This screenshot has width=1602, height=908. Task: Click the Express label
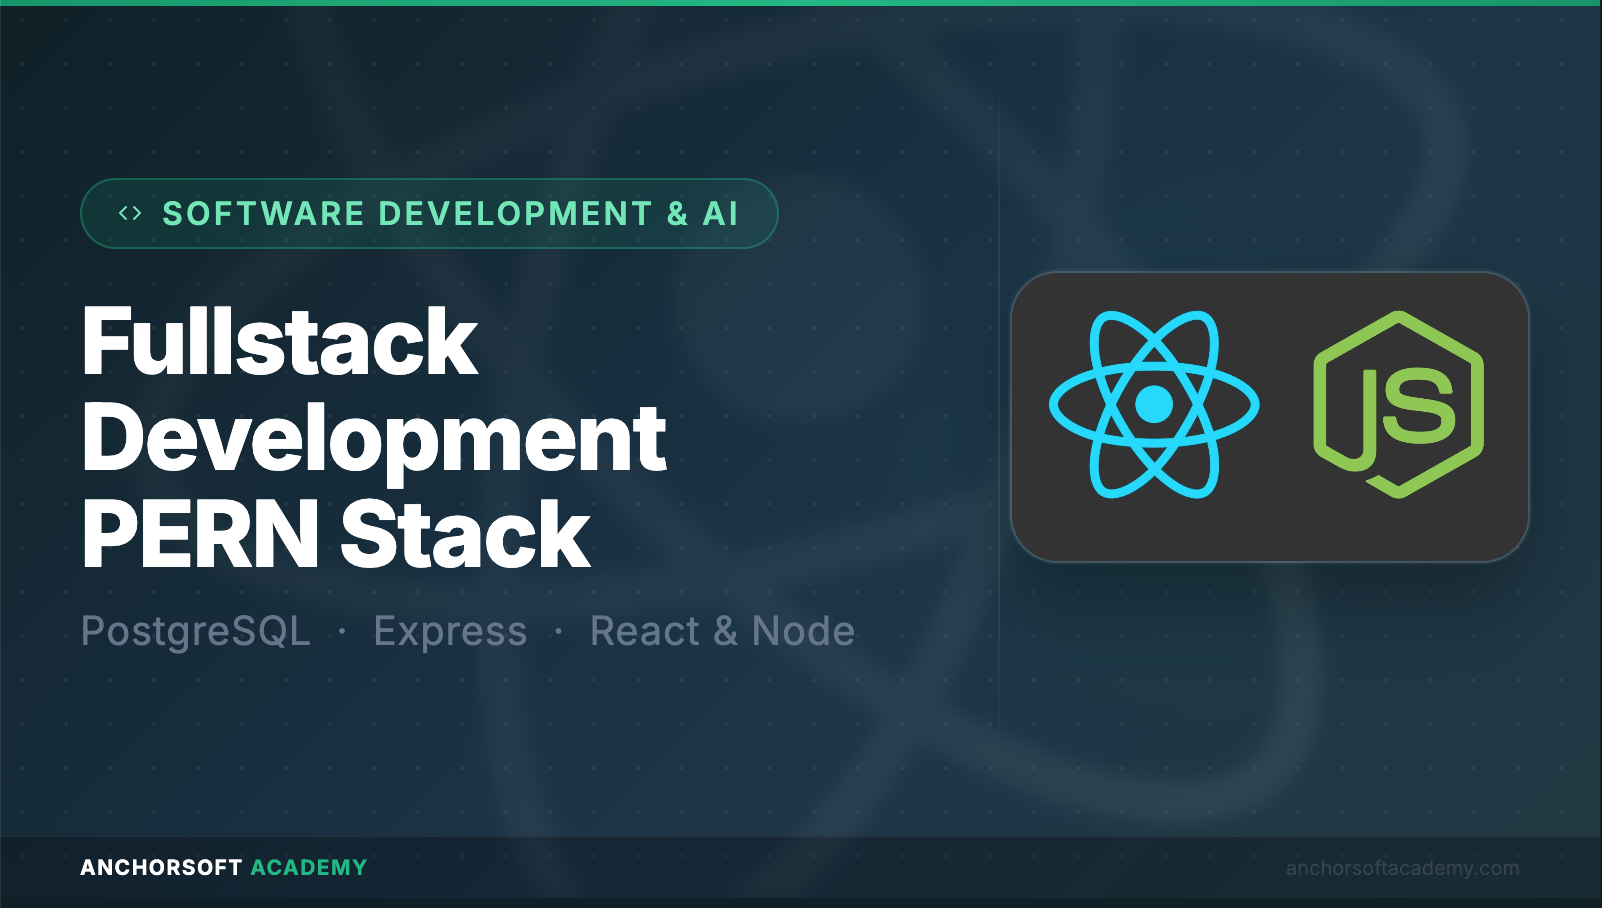click(450, 631)
